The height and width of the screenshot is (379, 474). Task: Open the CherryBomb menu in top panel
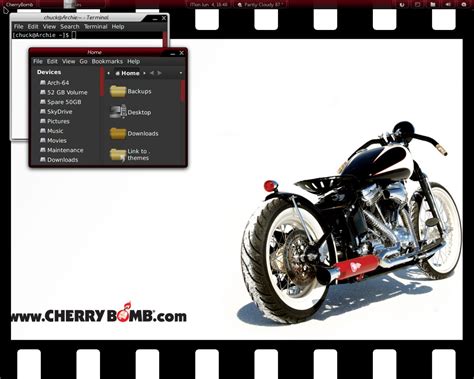point(19,5)
